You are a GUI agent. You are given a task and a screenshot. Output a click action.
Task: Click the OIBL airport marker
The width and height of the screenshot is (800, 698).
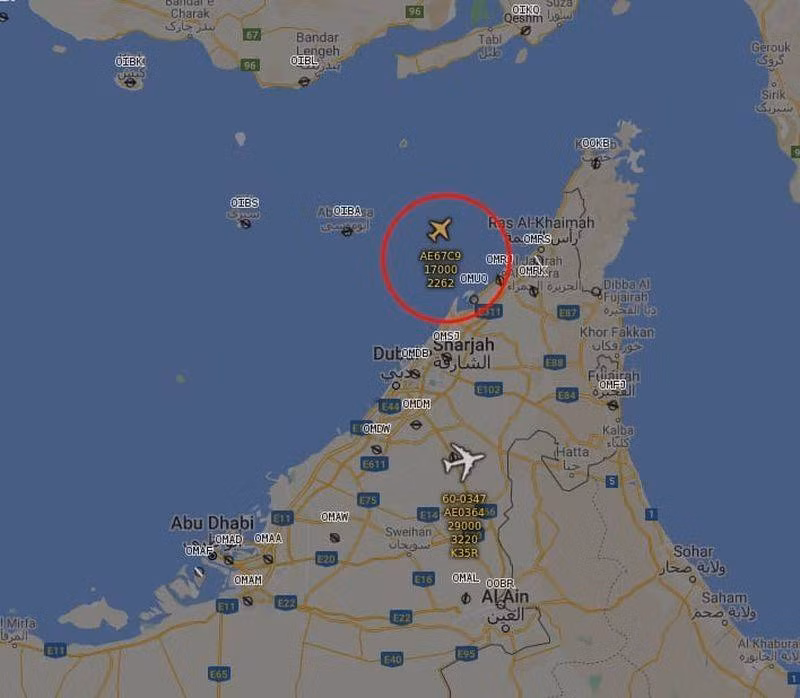click(x=305, y=81)
